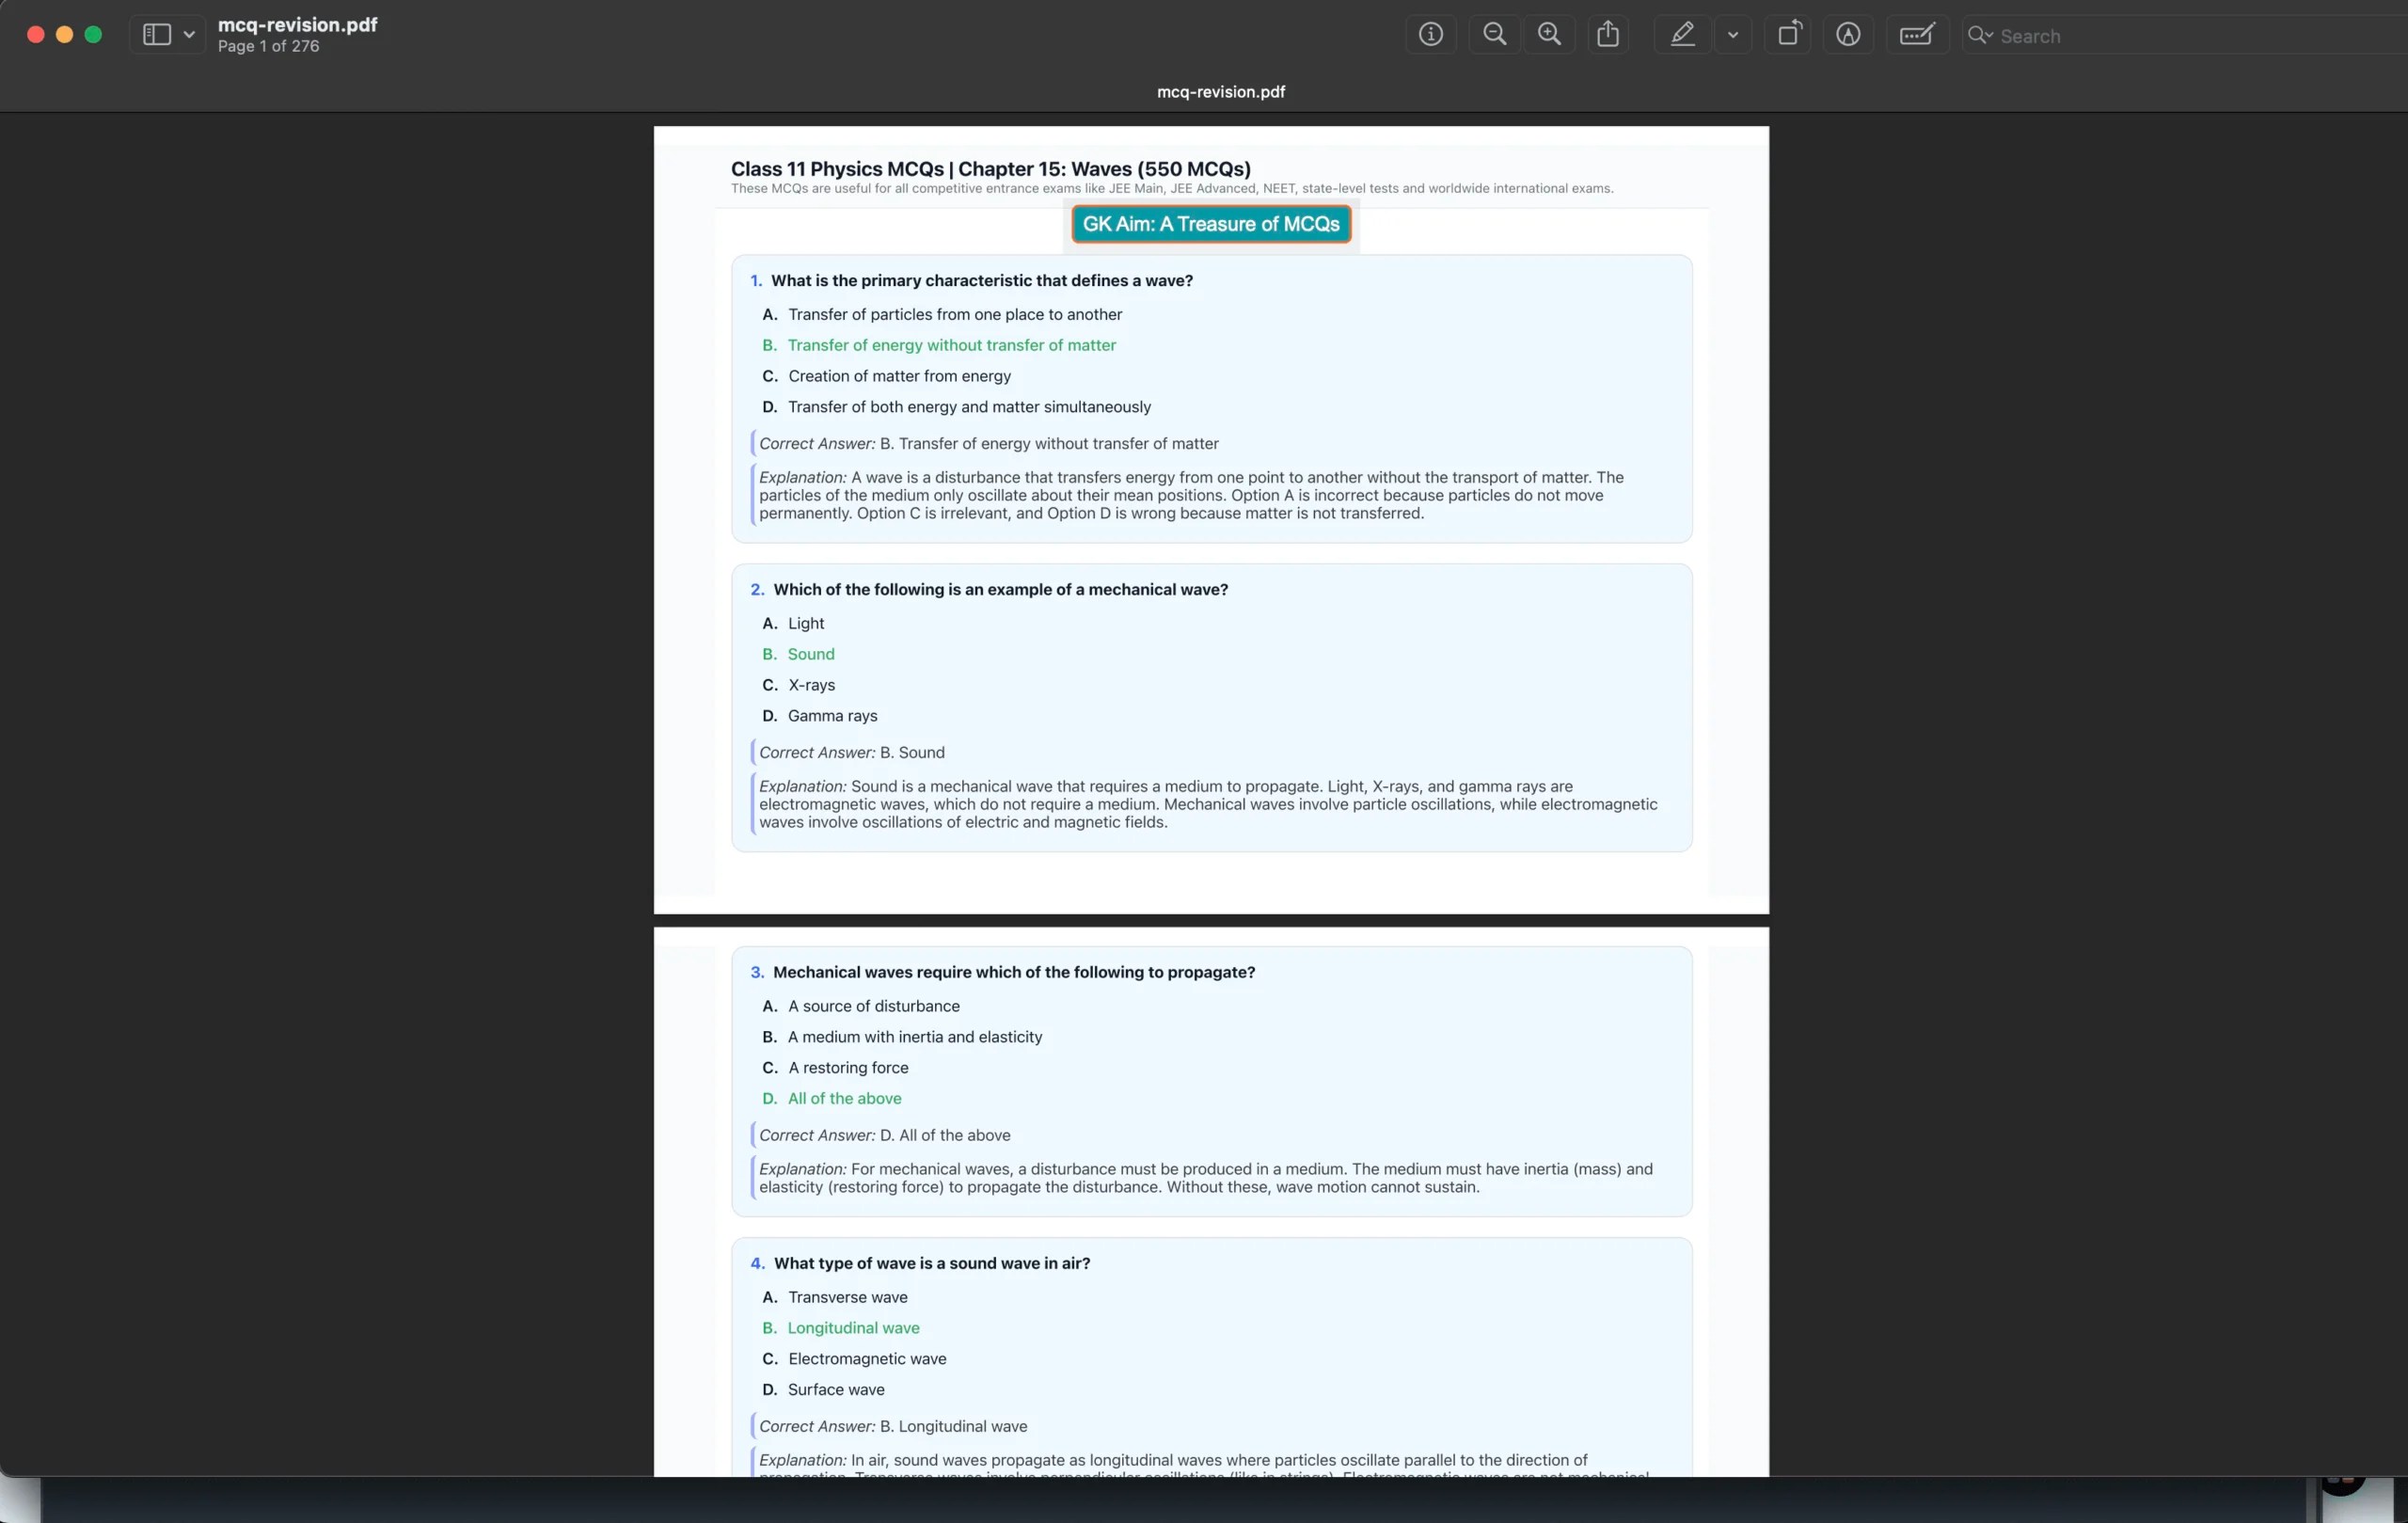Open highlight color options dropdown arrow
The width and height of the screenshot is (2408, 1523).
[x=1733, y=35]
